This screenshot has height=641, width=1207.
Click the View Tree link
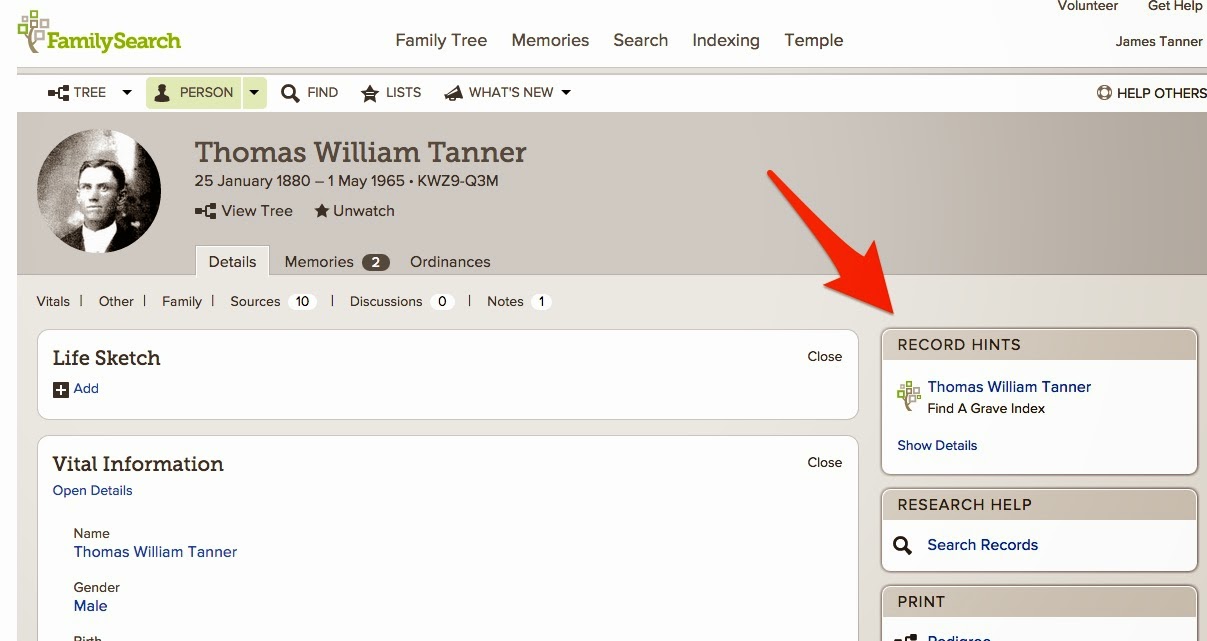coord(257,211)
